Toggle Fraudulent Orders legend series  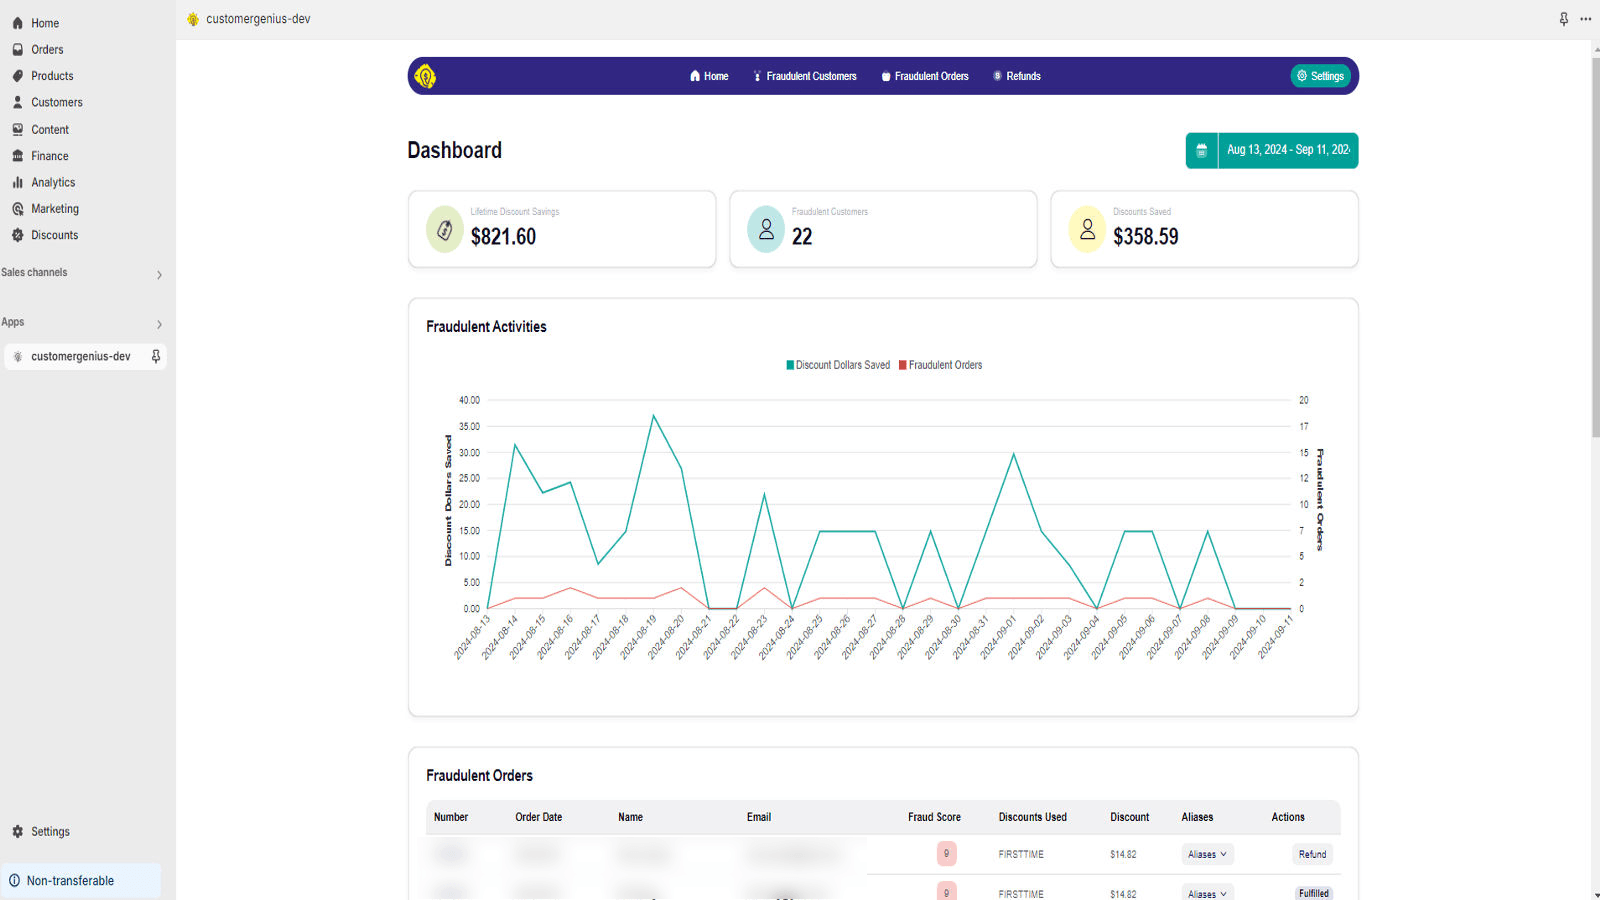point(940,365)
